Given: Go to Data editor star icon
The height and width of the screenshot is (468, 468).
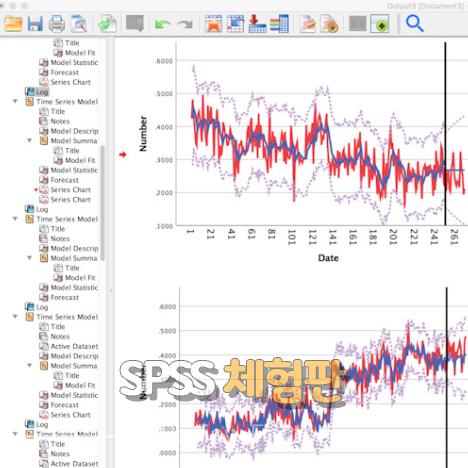Looking at the screenshot, I should (213, 24).
